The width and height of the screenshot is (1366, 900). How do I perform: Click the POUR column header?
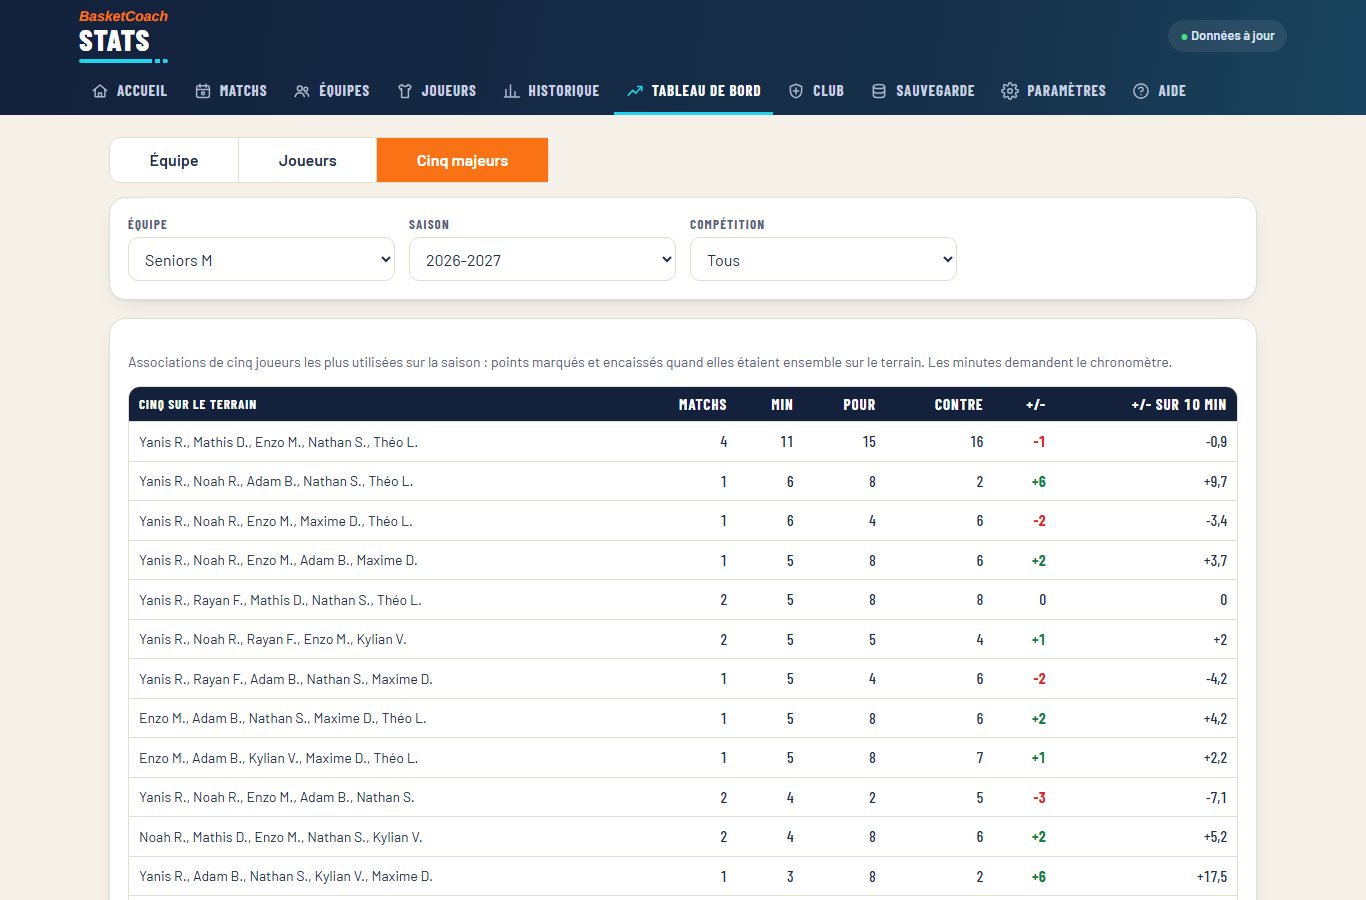[859, 405]
